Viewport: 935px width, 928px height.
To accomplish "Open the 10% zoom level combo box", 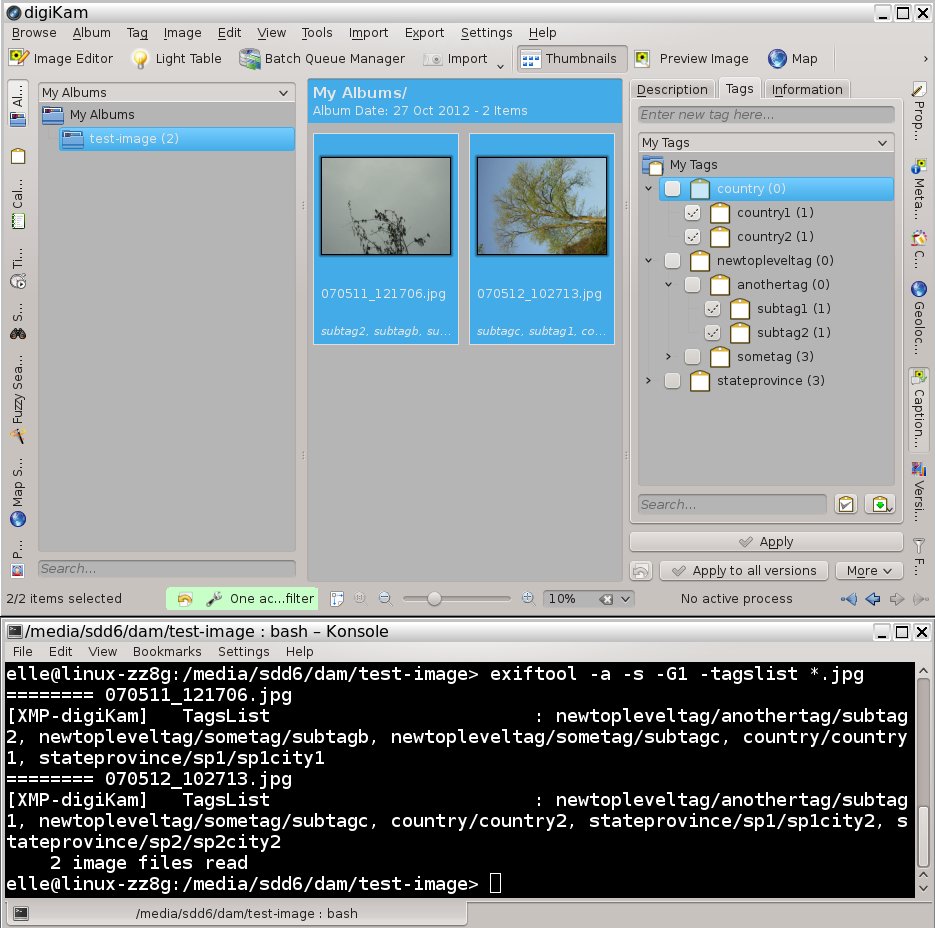I will 588,598.
